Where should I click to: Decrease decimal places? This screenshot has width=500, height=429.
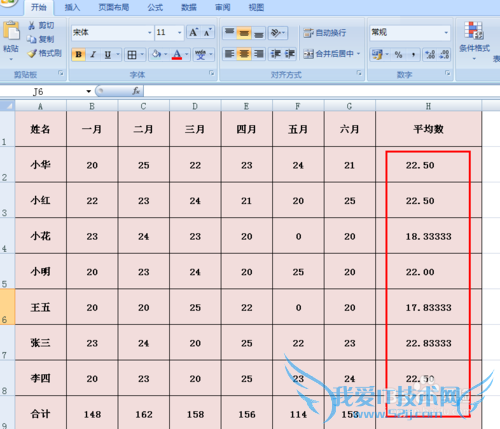click(x=444, y=54)
